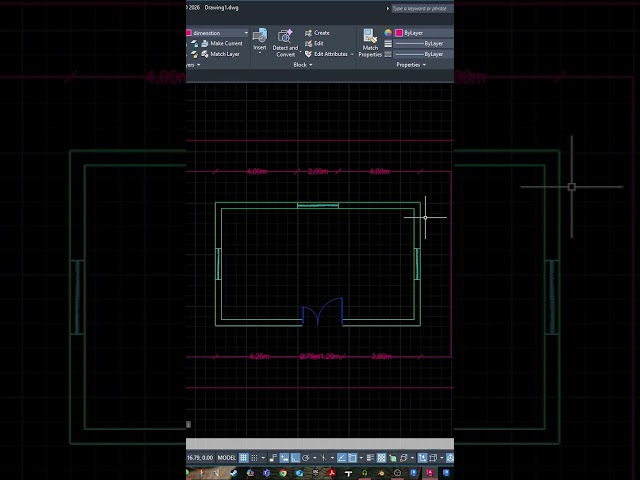640x480 pixels.
Task: Click the Insert block icon
Action: pos(260,36)
